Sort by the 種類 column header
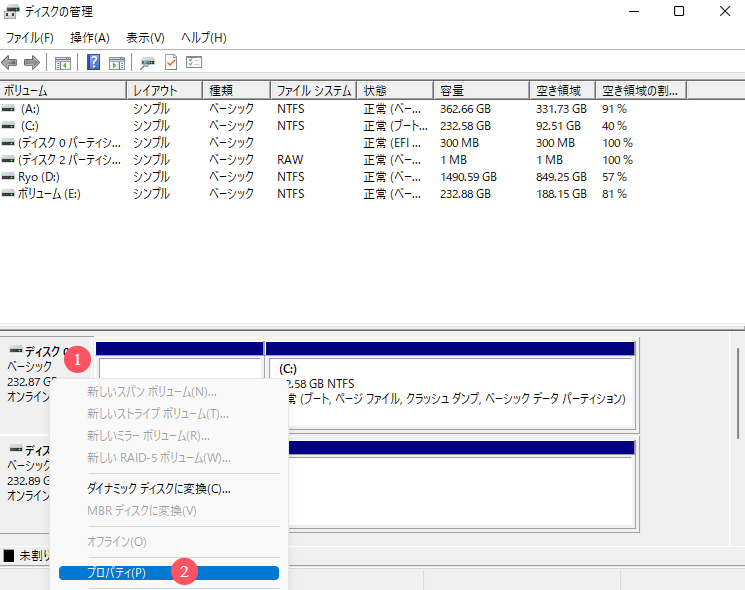 coord(237,90)
